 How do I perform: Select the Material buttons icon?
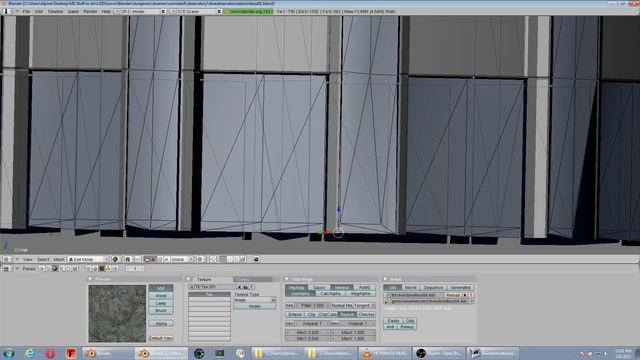click(x=95, y=269)
